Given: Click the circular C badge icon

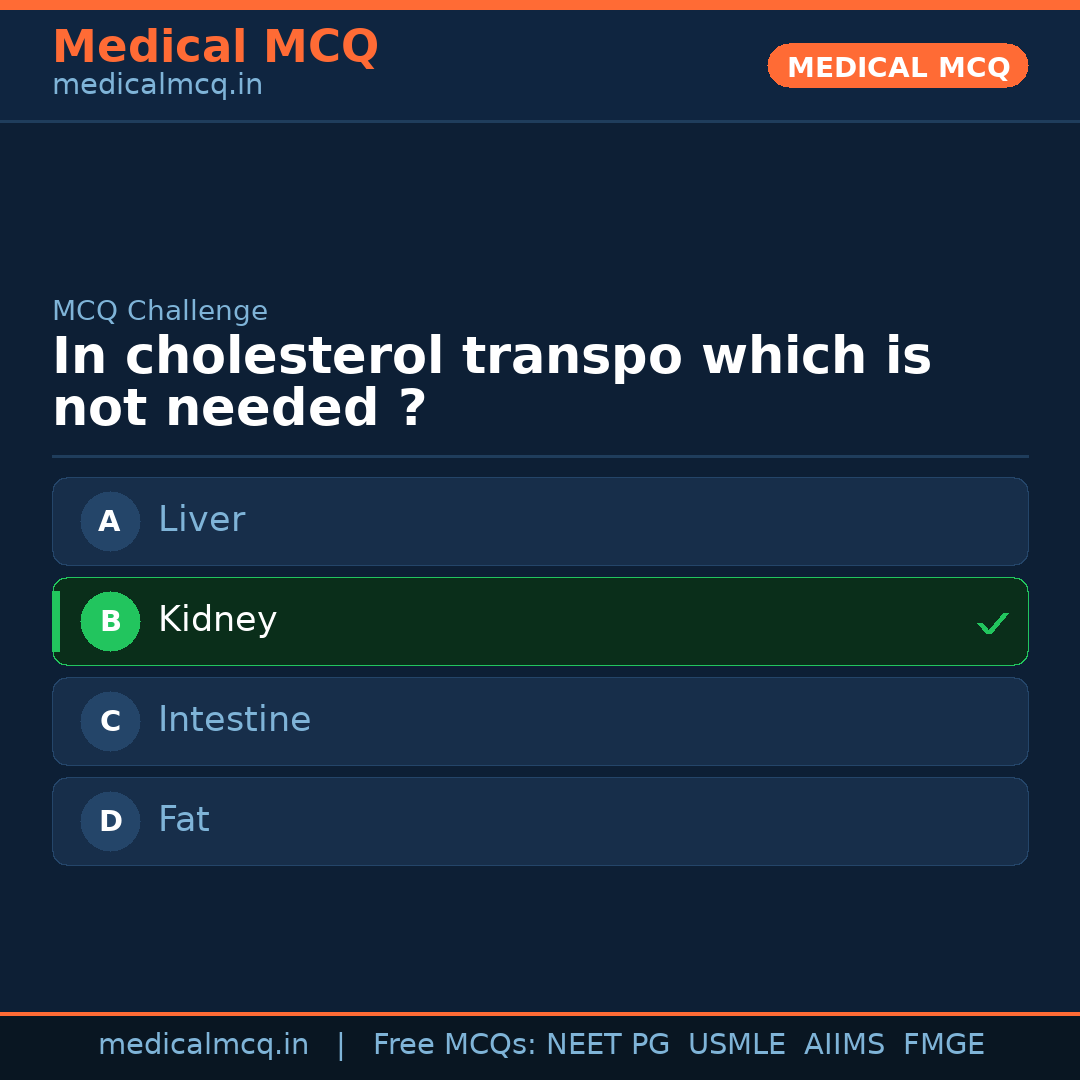Looking at the screenshot, I should [110, 721].
